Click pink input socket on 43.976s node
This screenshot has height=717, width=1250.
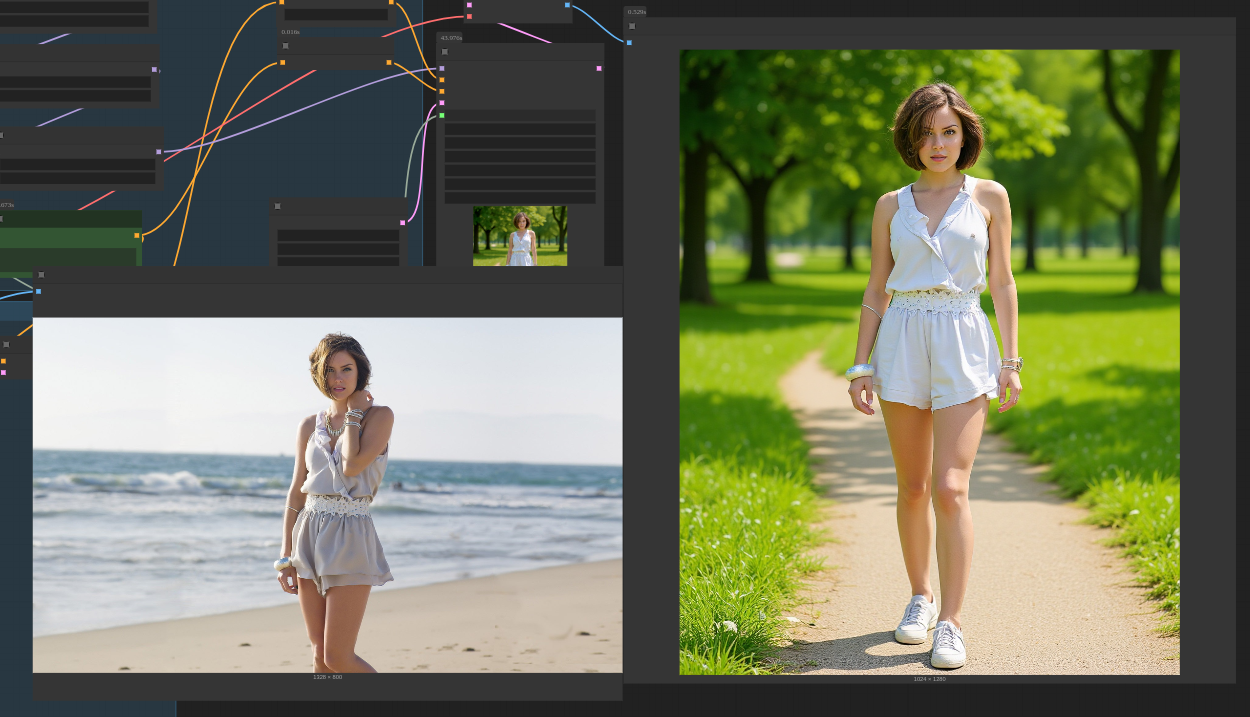point(441,103)
